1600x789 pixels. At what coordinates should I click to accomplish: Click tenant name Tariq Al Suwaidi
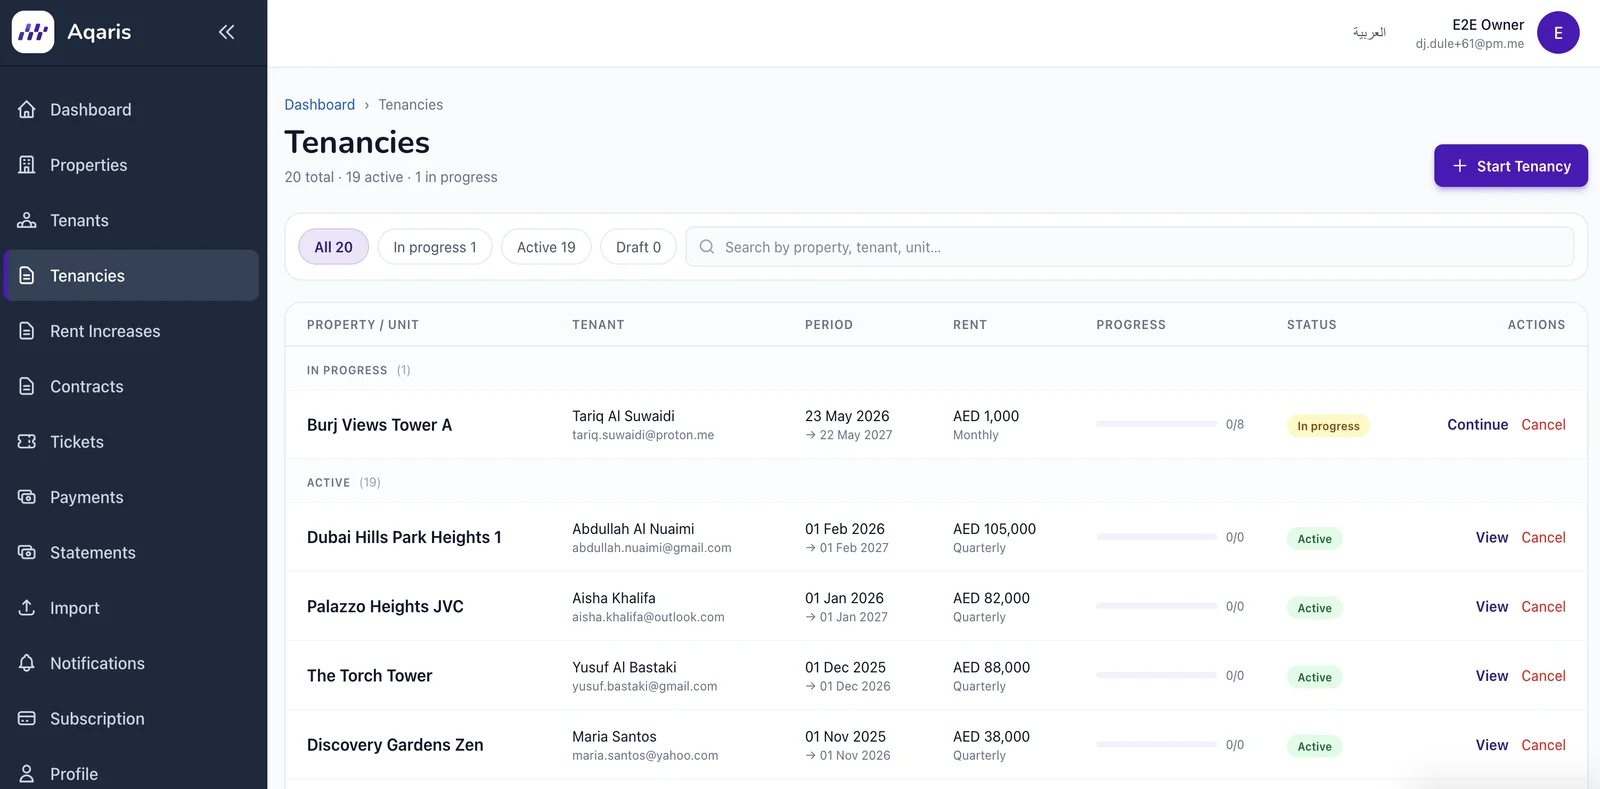click(623, 416)
